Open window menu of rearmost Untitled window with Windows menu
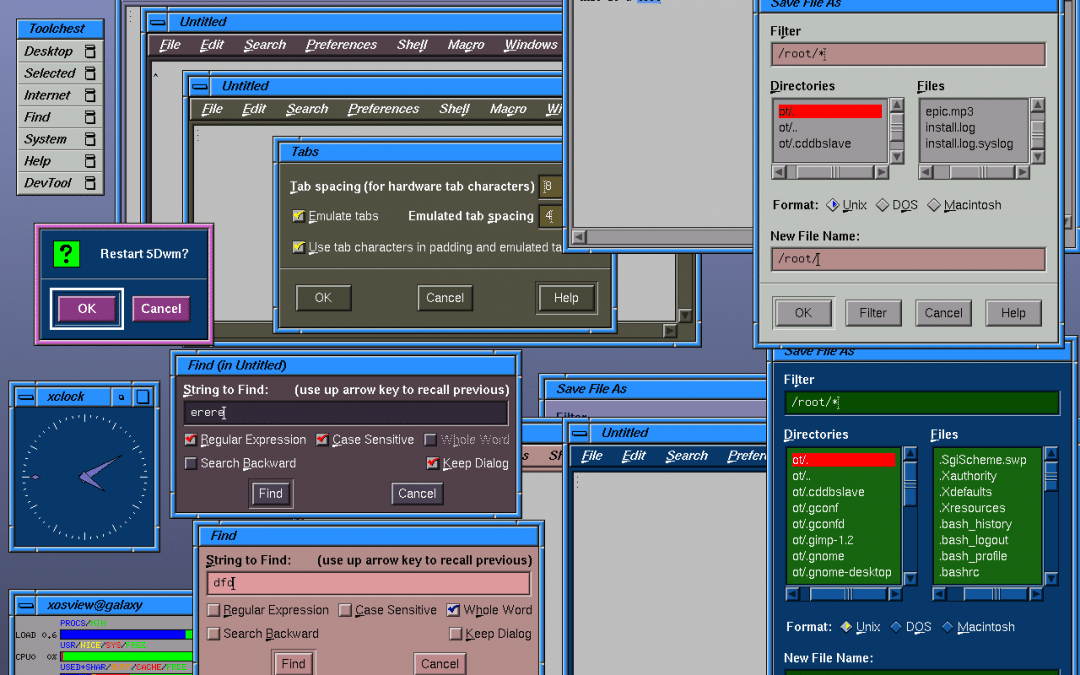 click(158, 22)
